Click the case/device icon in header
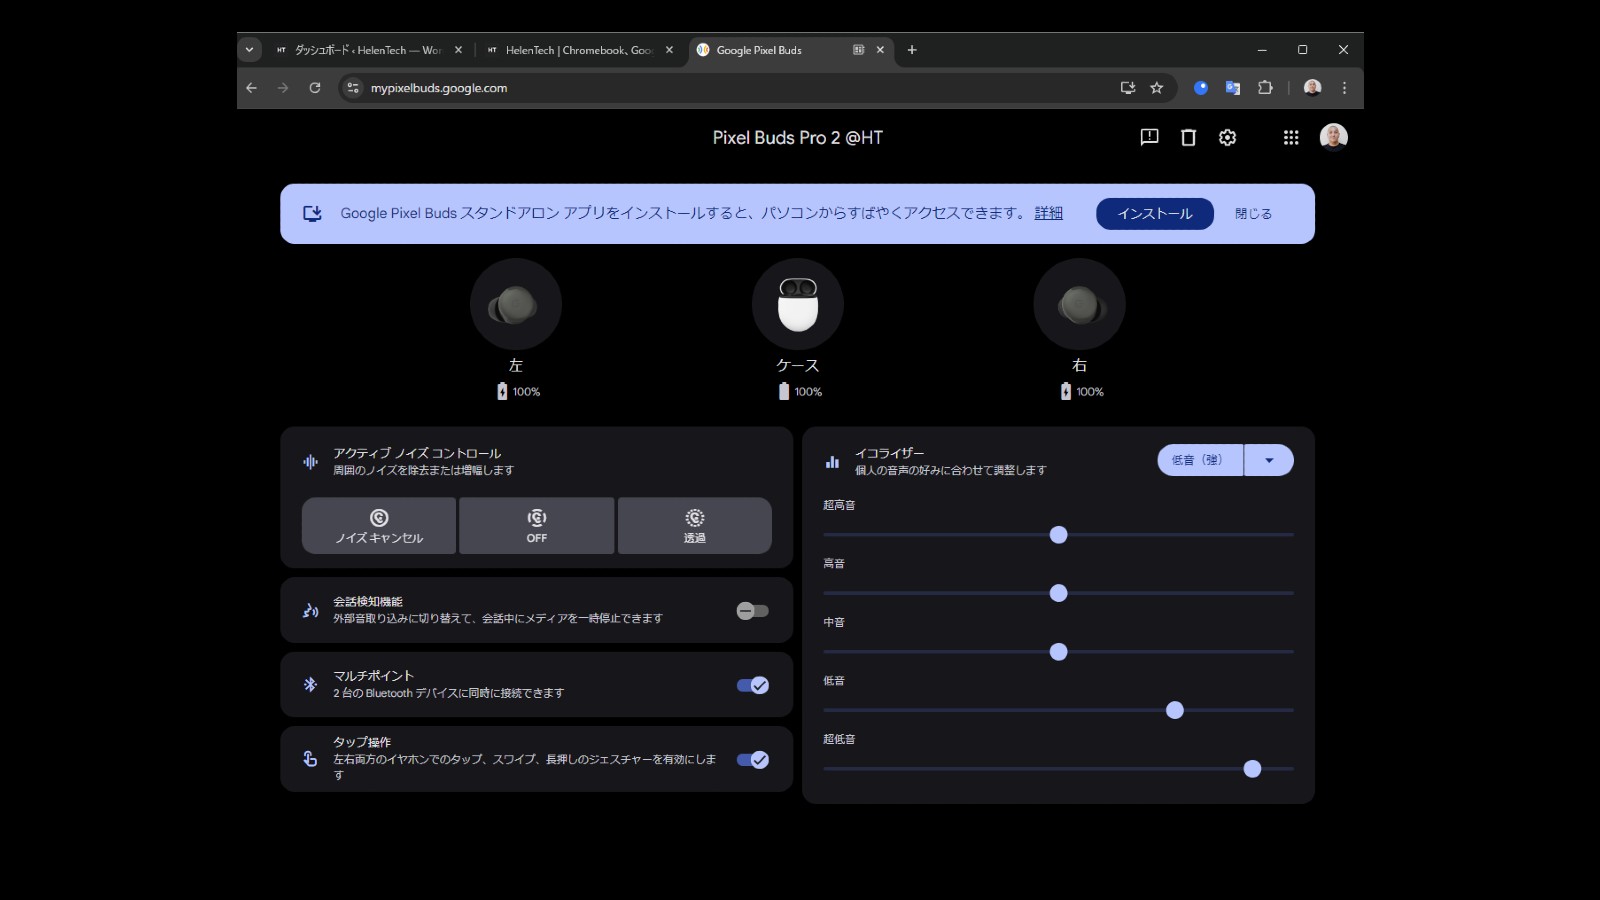1600x900 pixels. pyautogui.click(x=1188, y=137)
